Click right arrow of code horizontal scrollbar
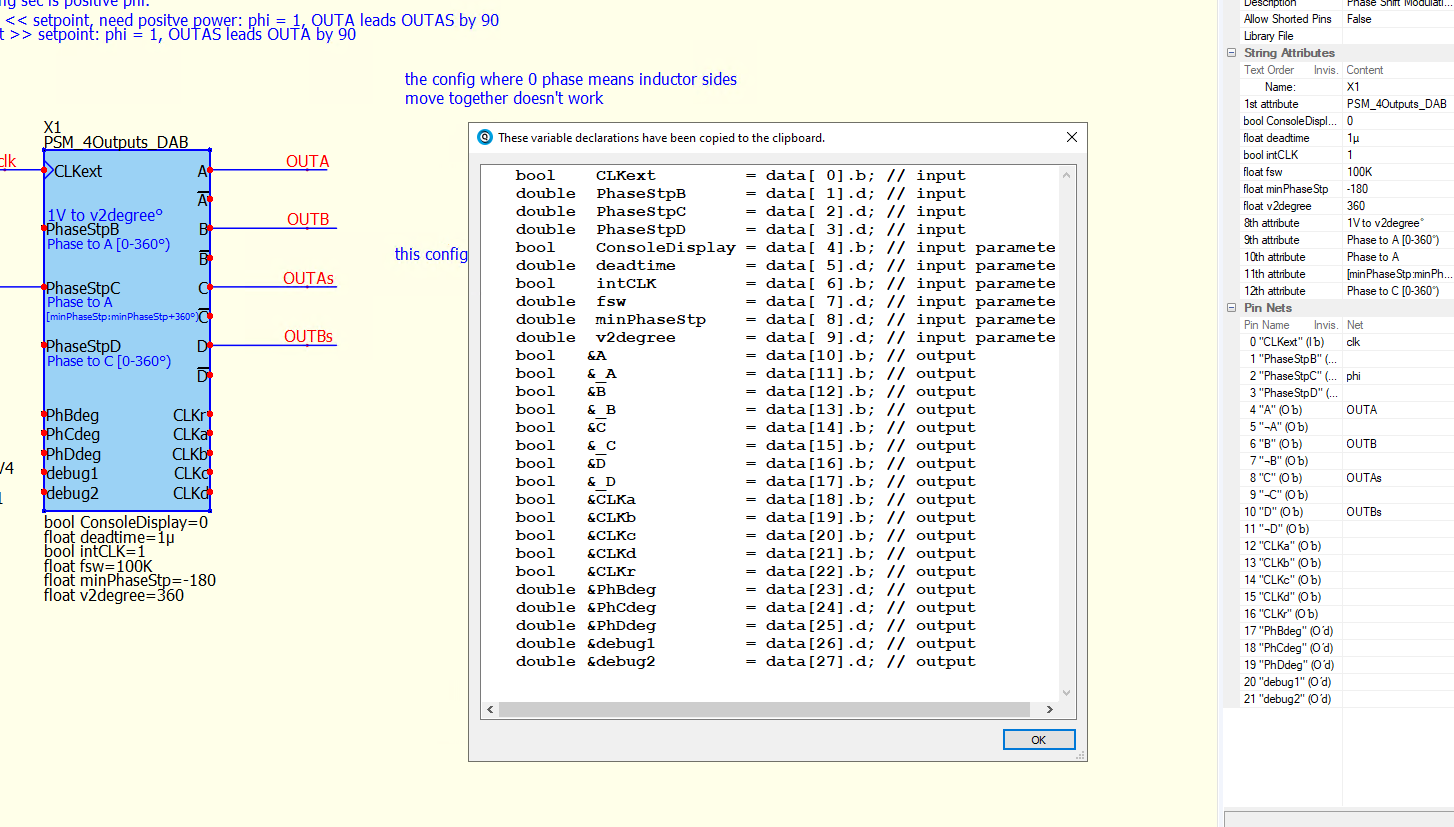This screenshot has height=827, width=1454. pyautogui.click(x=1049, y=710)
